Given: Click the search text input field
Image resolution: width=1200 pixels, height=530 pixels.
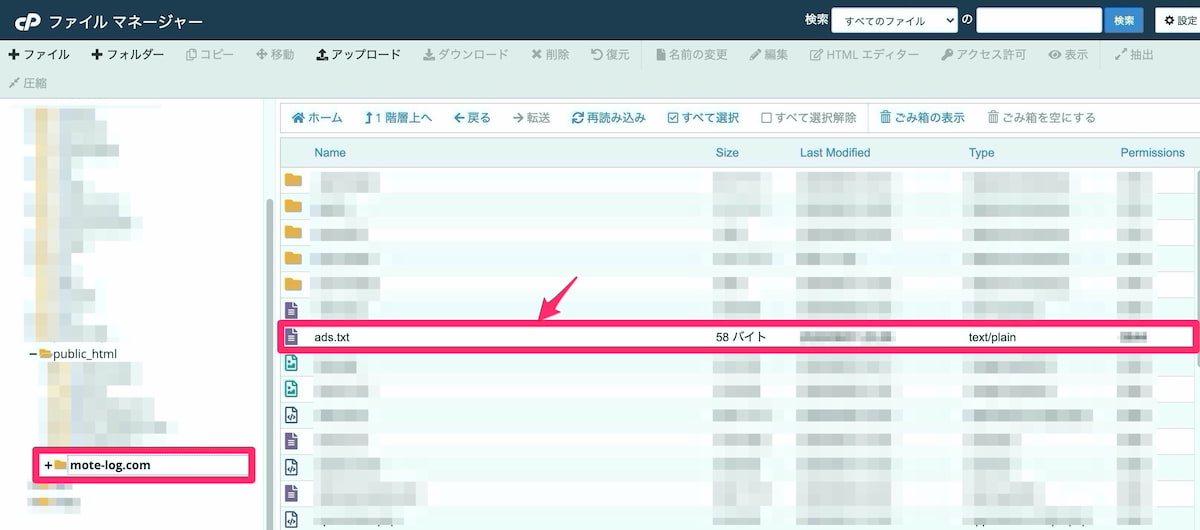Looking at the screenshot, I should point(1038,20).
